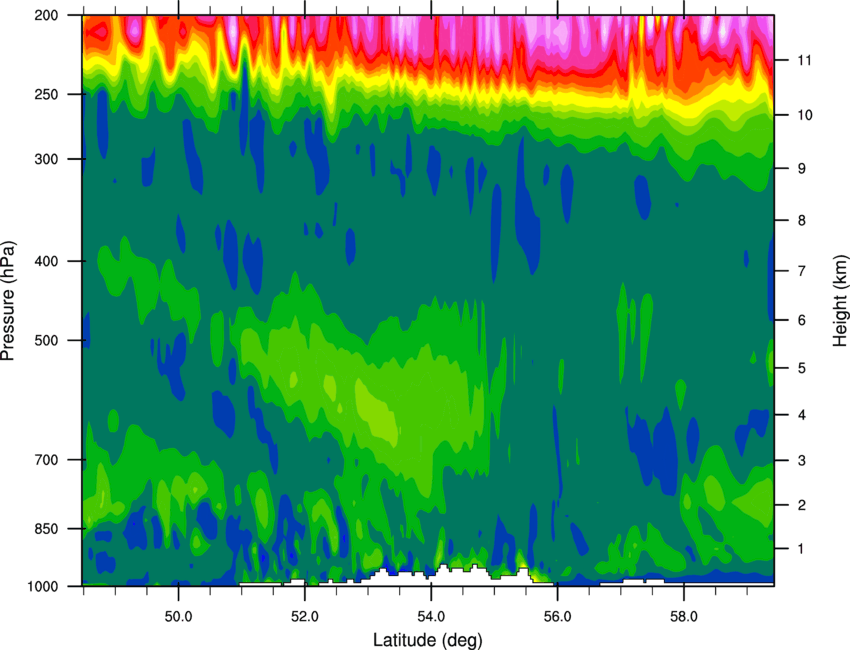Click the 200 hPa pressure tick label
The width and height of the screenshot is (850, 650).
46,15
